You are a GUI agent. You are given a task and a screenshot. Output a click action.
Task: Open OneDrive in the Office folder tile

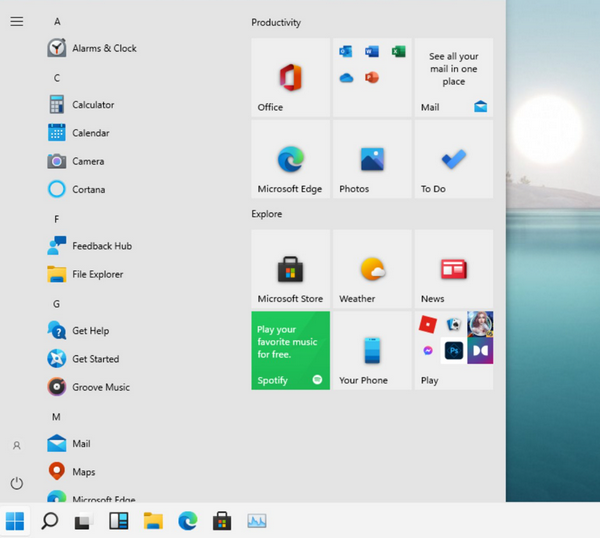(346, 78)
